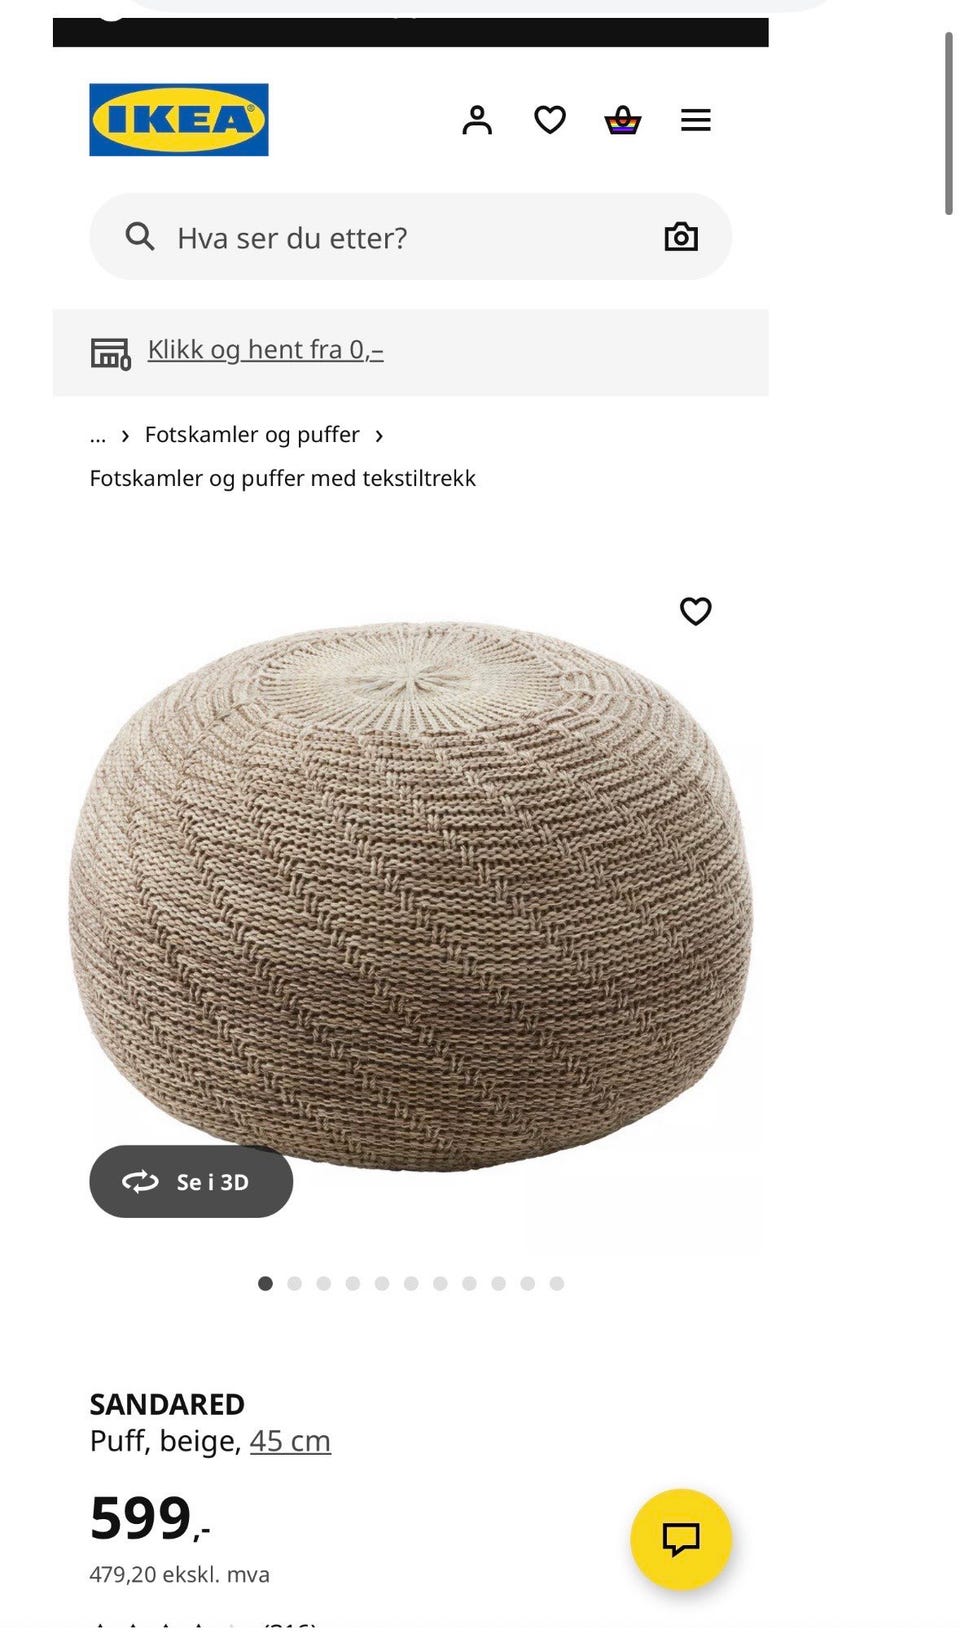Open Fotskamler og puffer med tekstiltrekk breadcrumb

coord(283,478)
